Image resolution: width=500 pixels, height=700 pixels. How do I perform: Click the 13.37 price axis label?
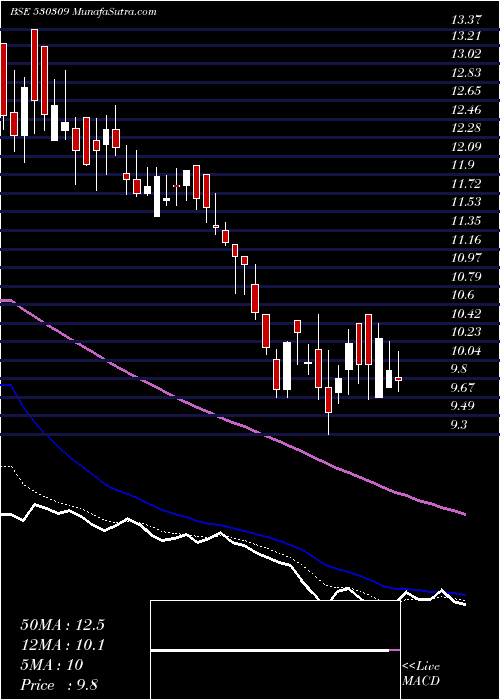(466, 20)
